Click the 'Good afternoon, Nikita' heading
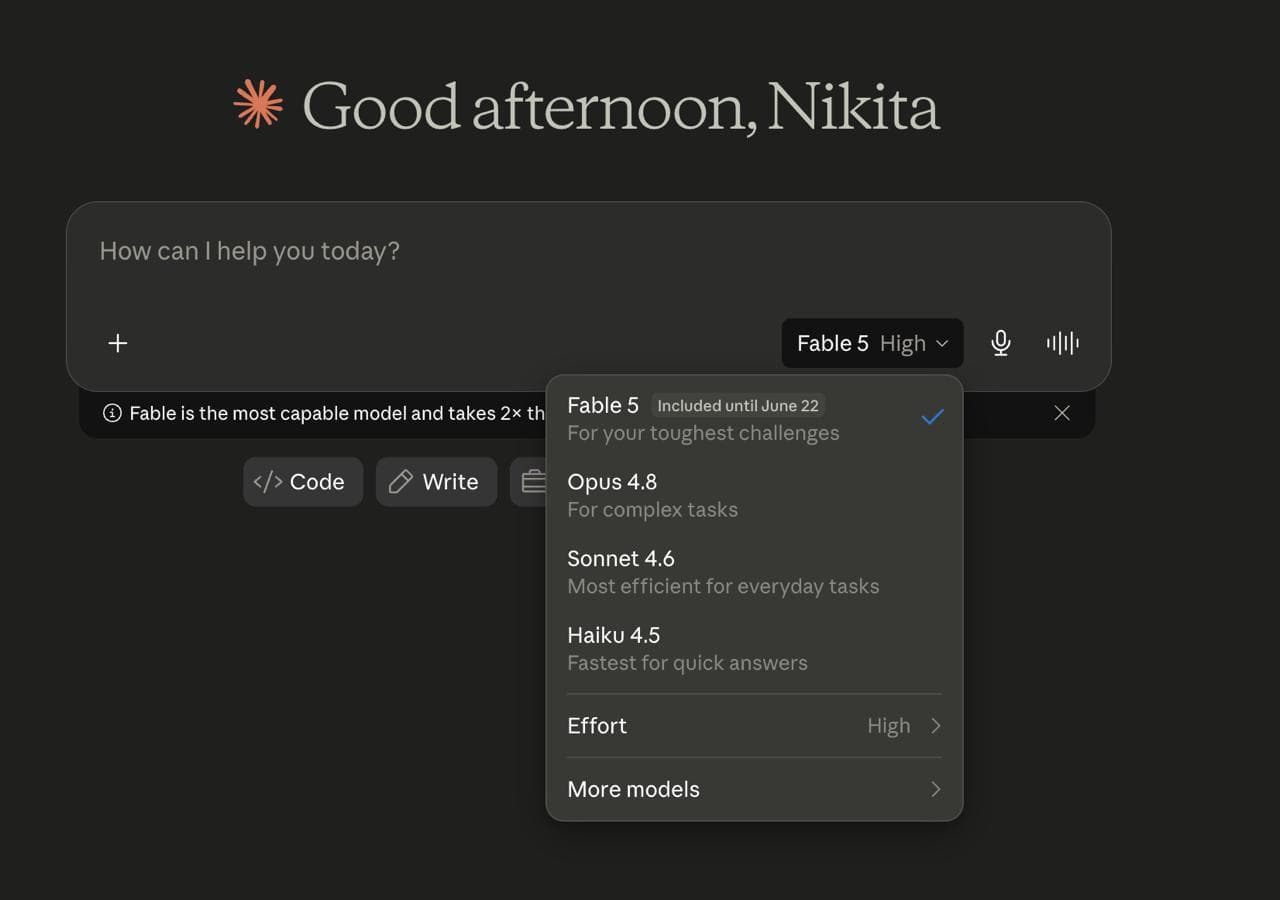Viewport: 1280px width, 900px height. point(621,106)
